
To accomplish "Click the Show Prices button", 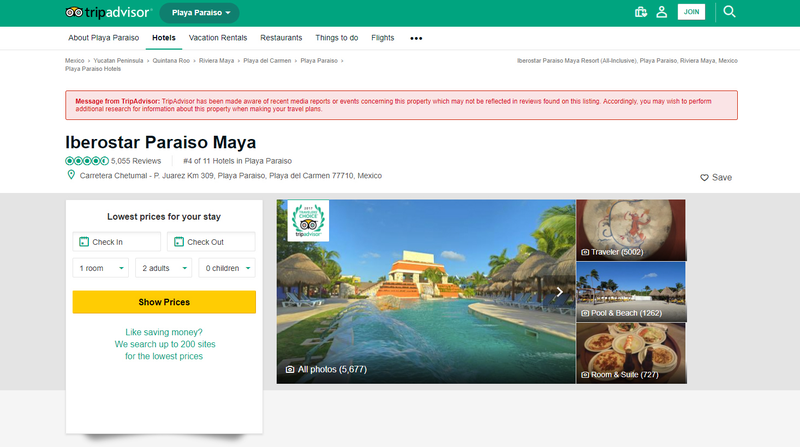I will point(164,302).
